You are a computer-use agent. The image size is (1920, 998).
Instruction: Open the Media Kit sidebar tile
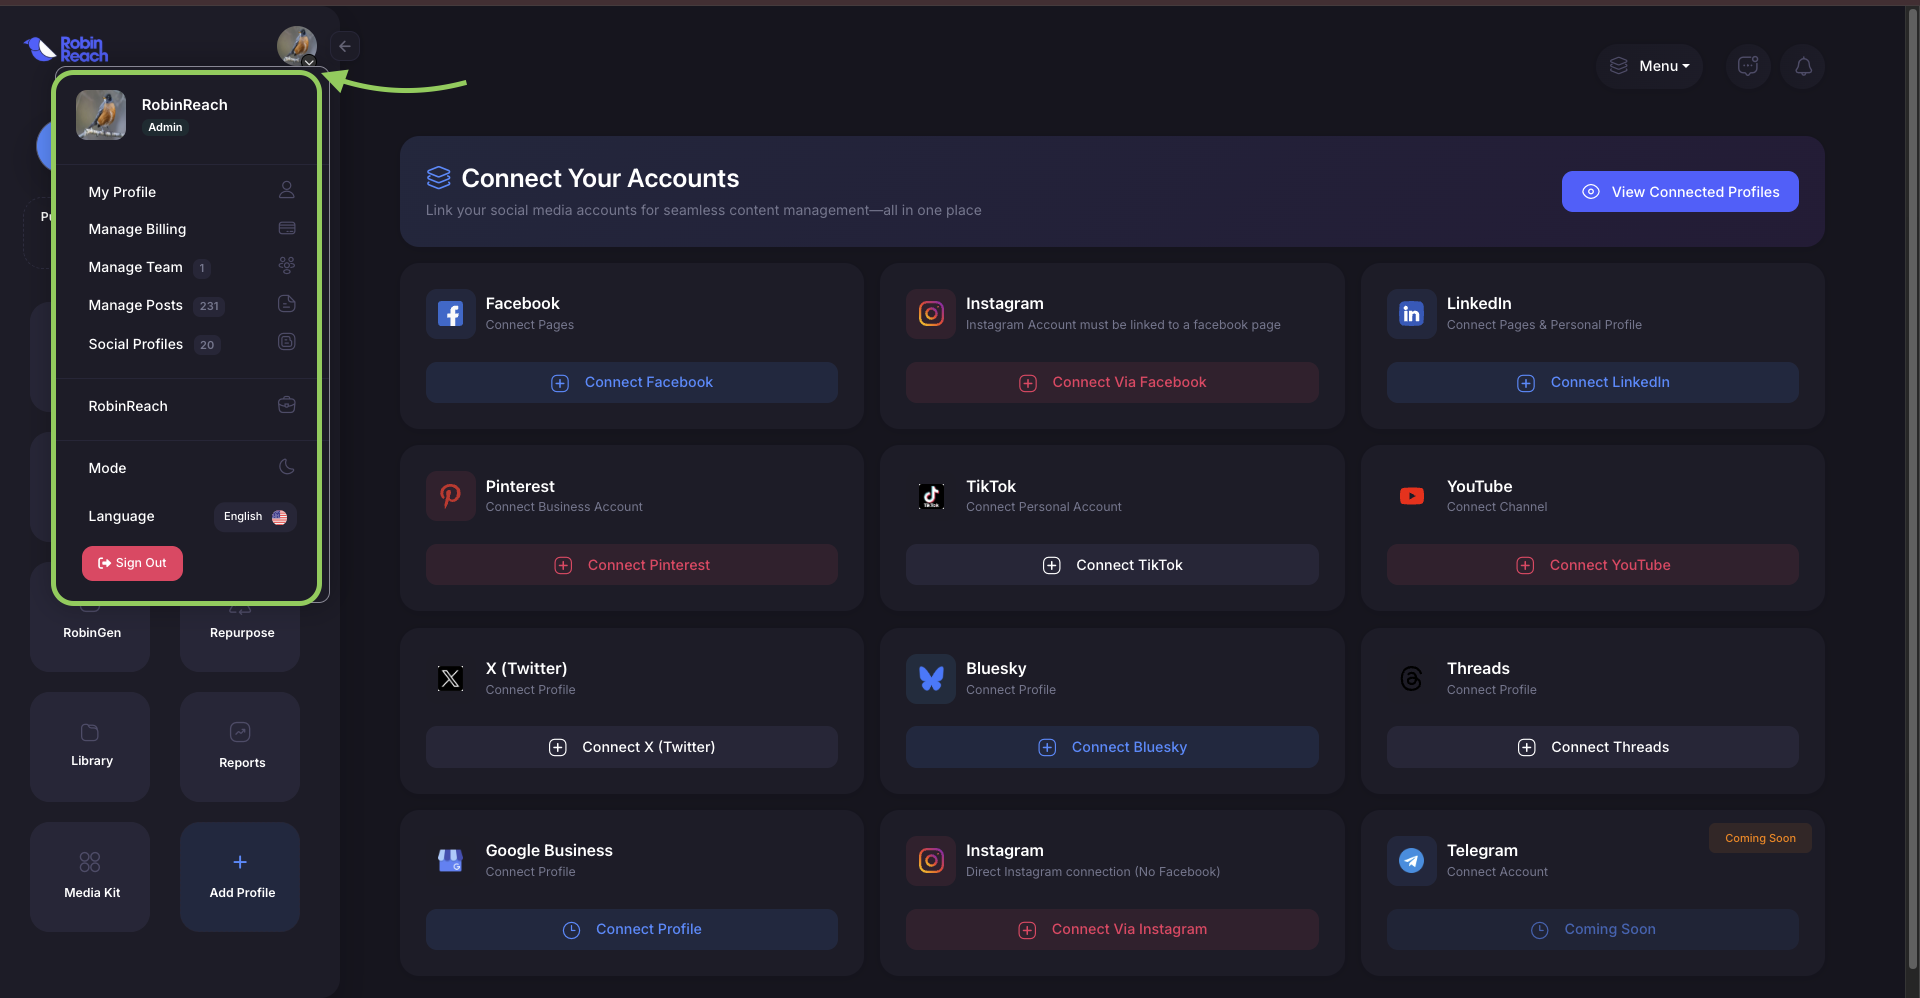click(90, 876)
